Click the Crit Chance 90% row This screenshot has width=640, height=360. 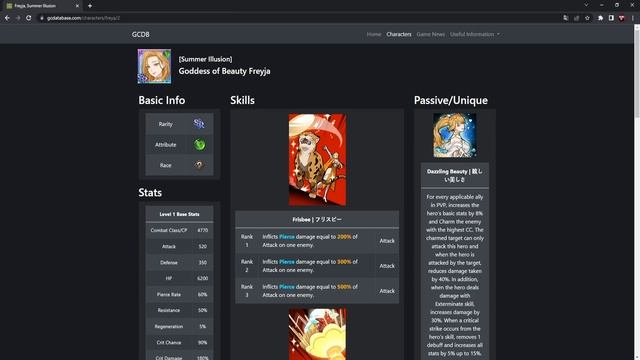(179, 342)
